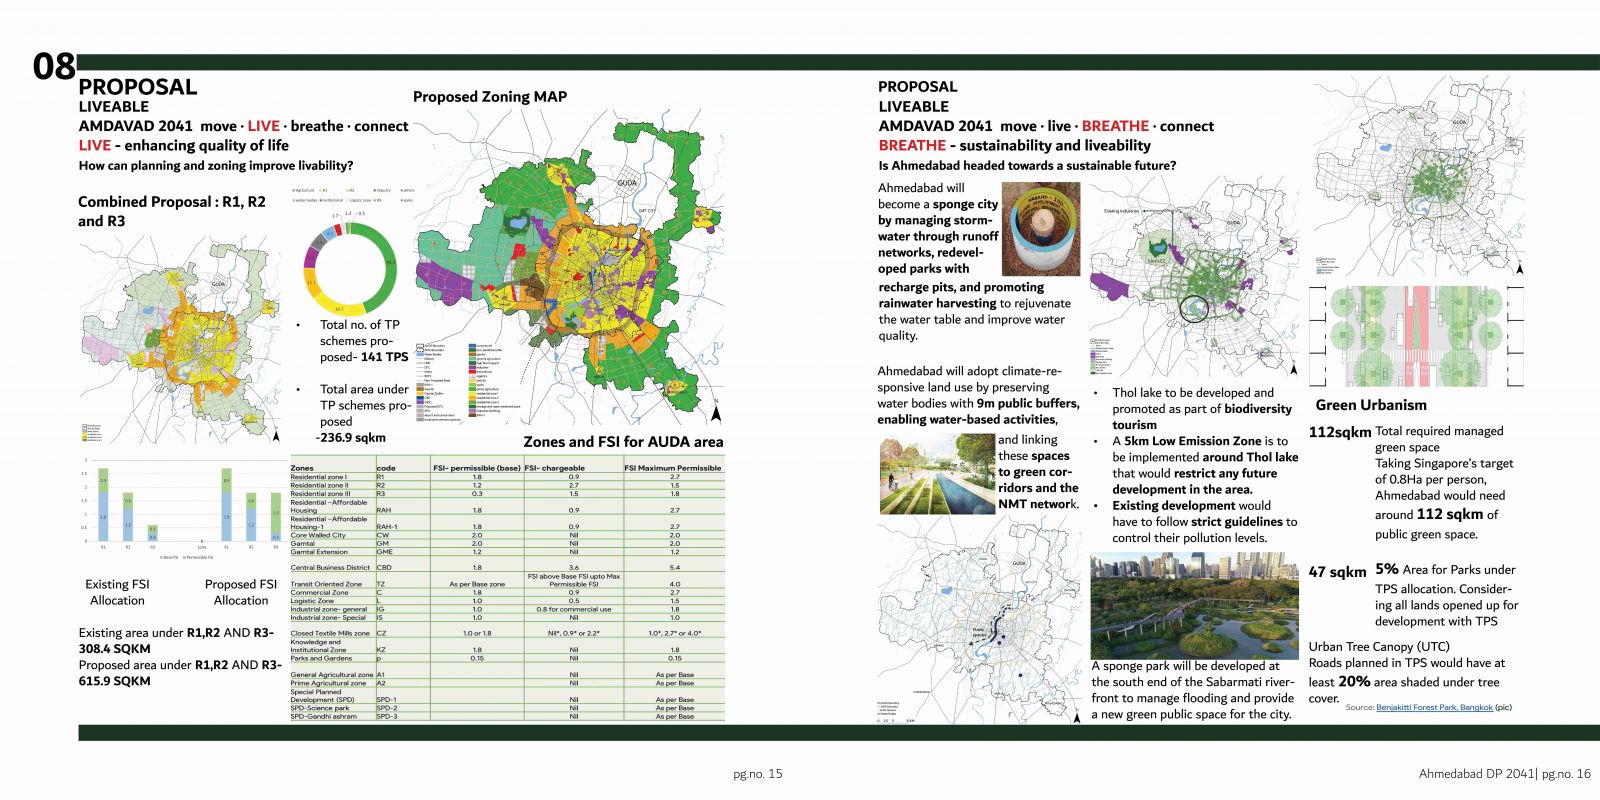
Task: Click 'How can planning and zoning improve livability?'
Action: click(216, 166)
